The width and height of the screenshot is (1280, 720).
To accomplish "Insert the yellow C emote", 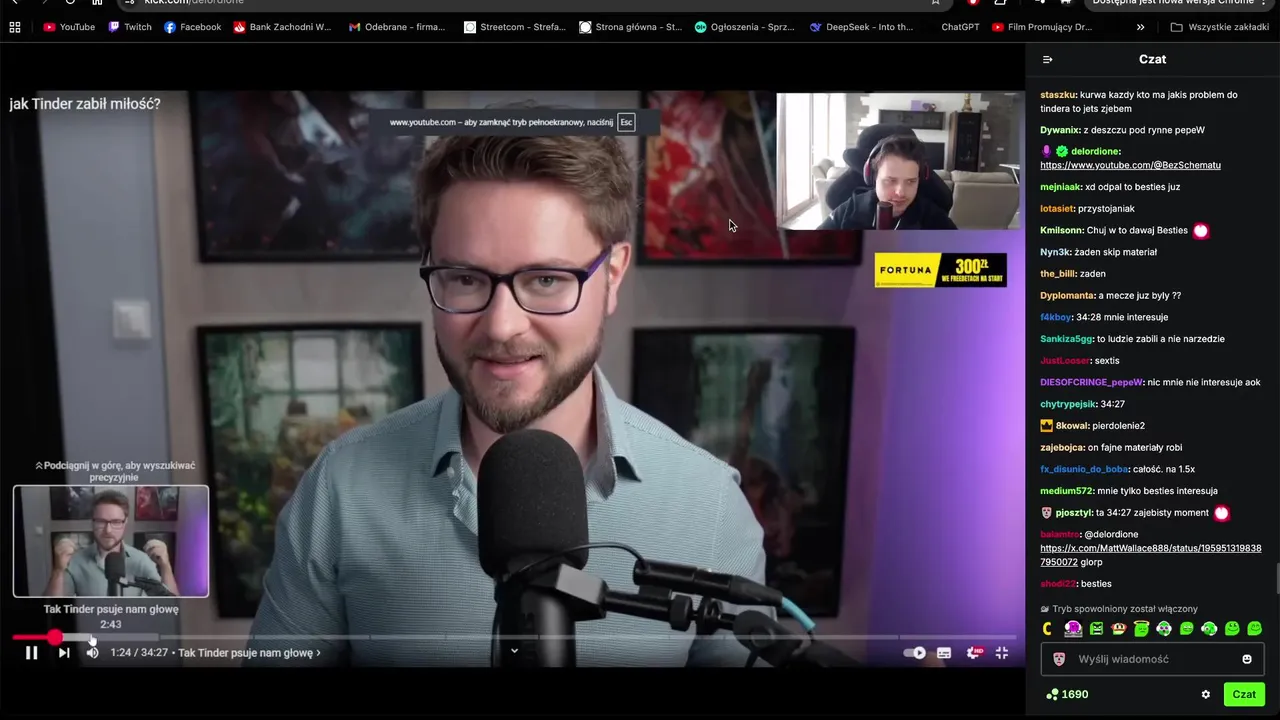I will 1047,629.
